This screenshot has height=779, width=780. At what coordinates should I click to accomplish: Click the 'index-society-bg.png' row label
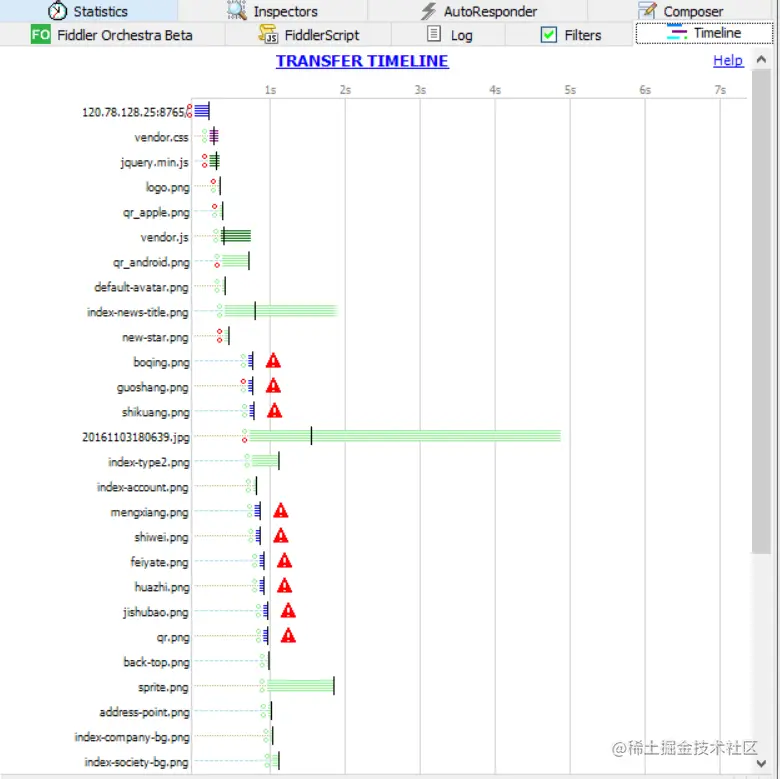(136, 762)
